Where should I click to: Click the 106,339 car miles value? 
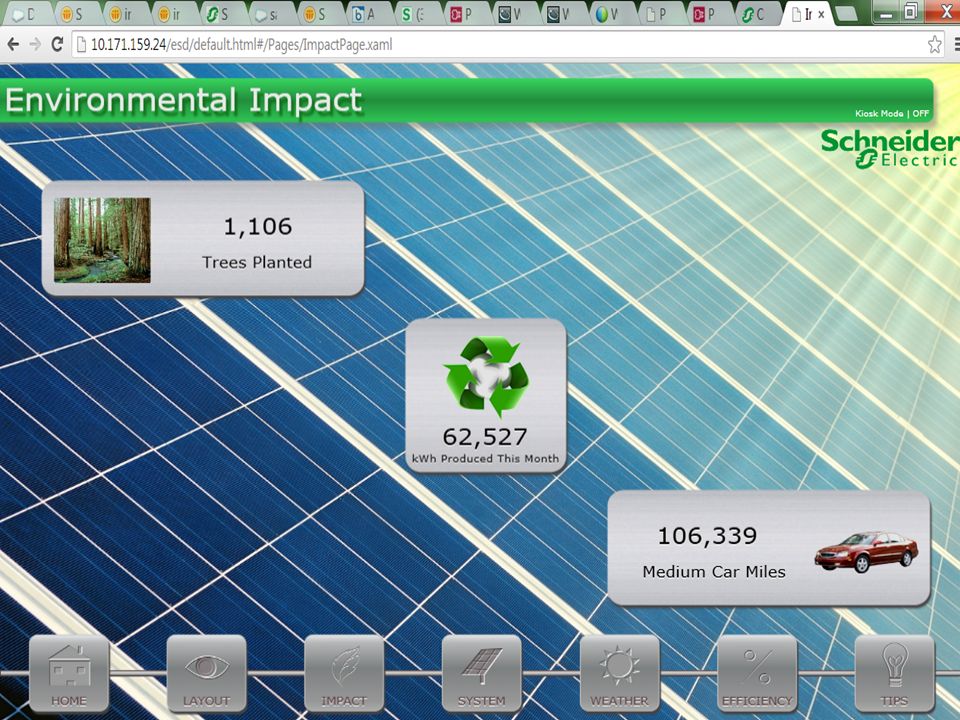point(707,536)
